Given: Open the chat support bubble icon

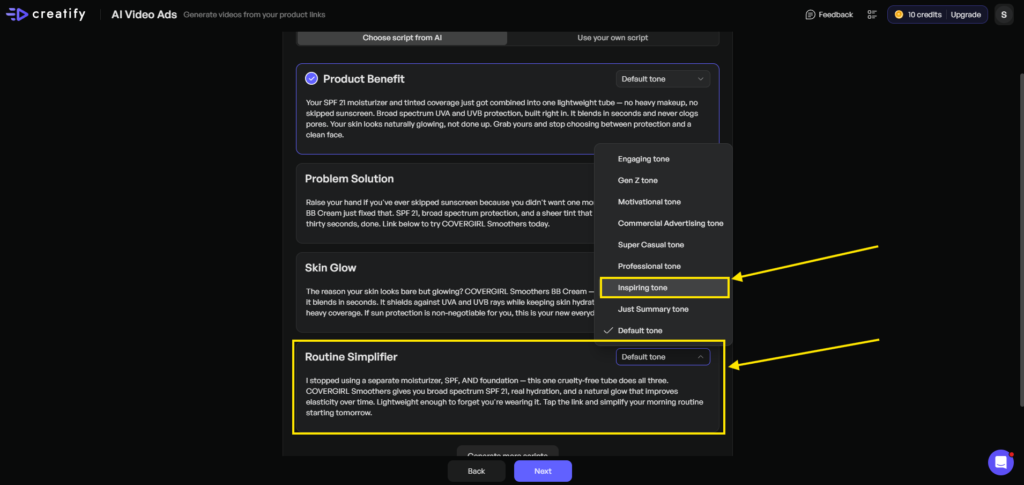Looking at the screenshot, I should click(1000, 462).
